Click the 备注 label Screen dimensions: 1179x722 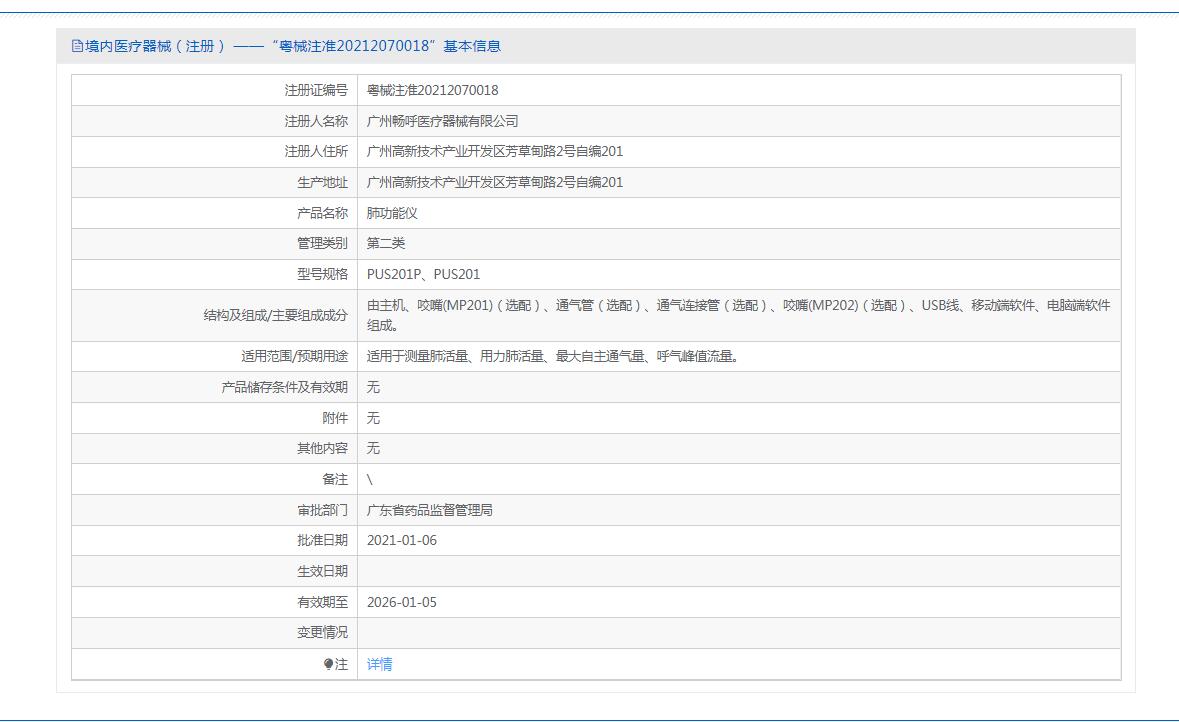(x=335, y=479)
